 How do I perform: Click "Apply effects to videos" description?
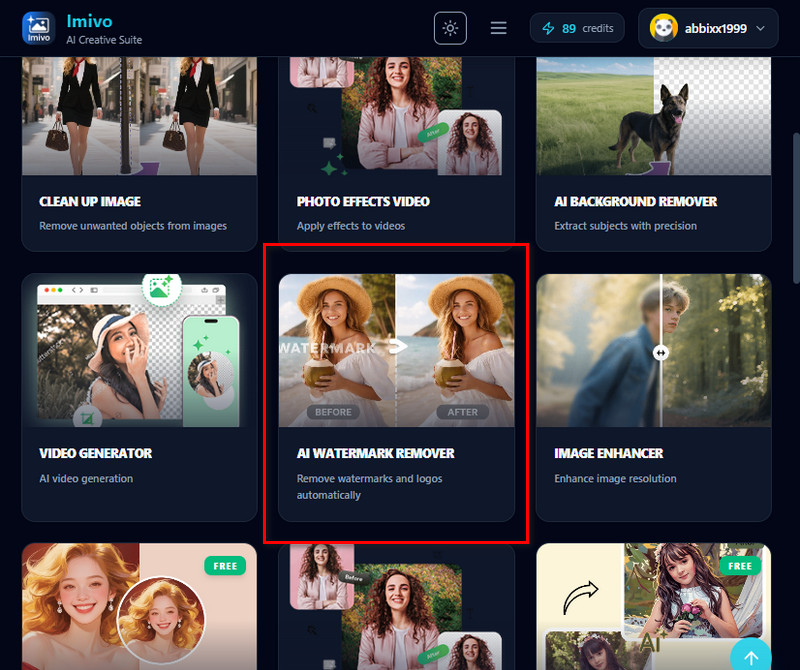tap(351, 226)
